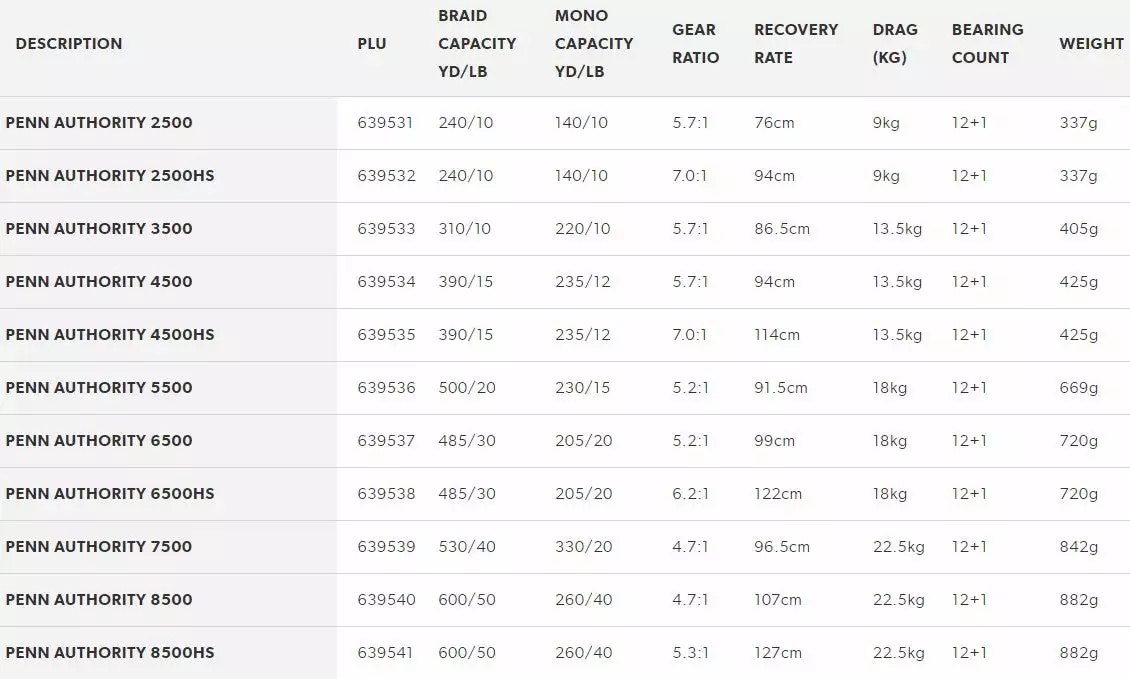
Task: Select the PENN AUTHORITY 4500HS row name
Action: pos(110,335)
